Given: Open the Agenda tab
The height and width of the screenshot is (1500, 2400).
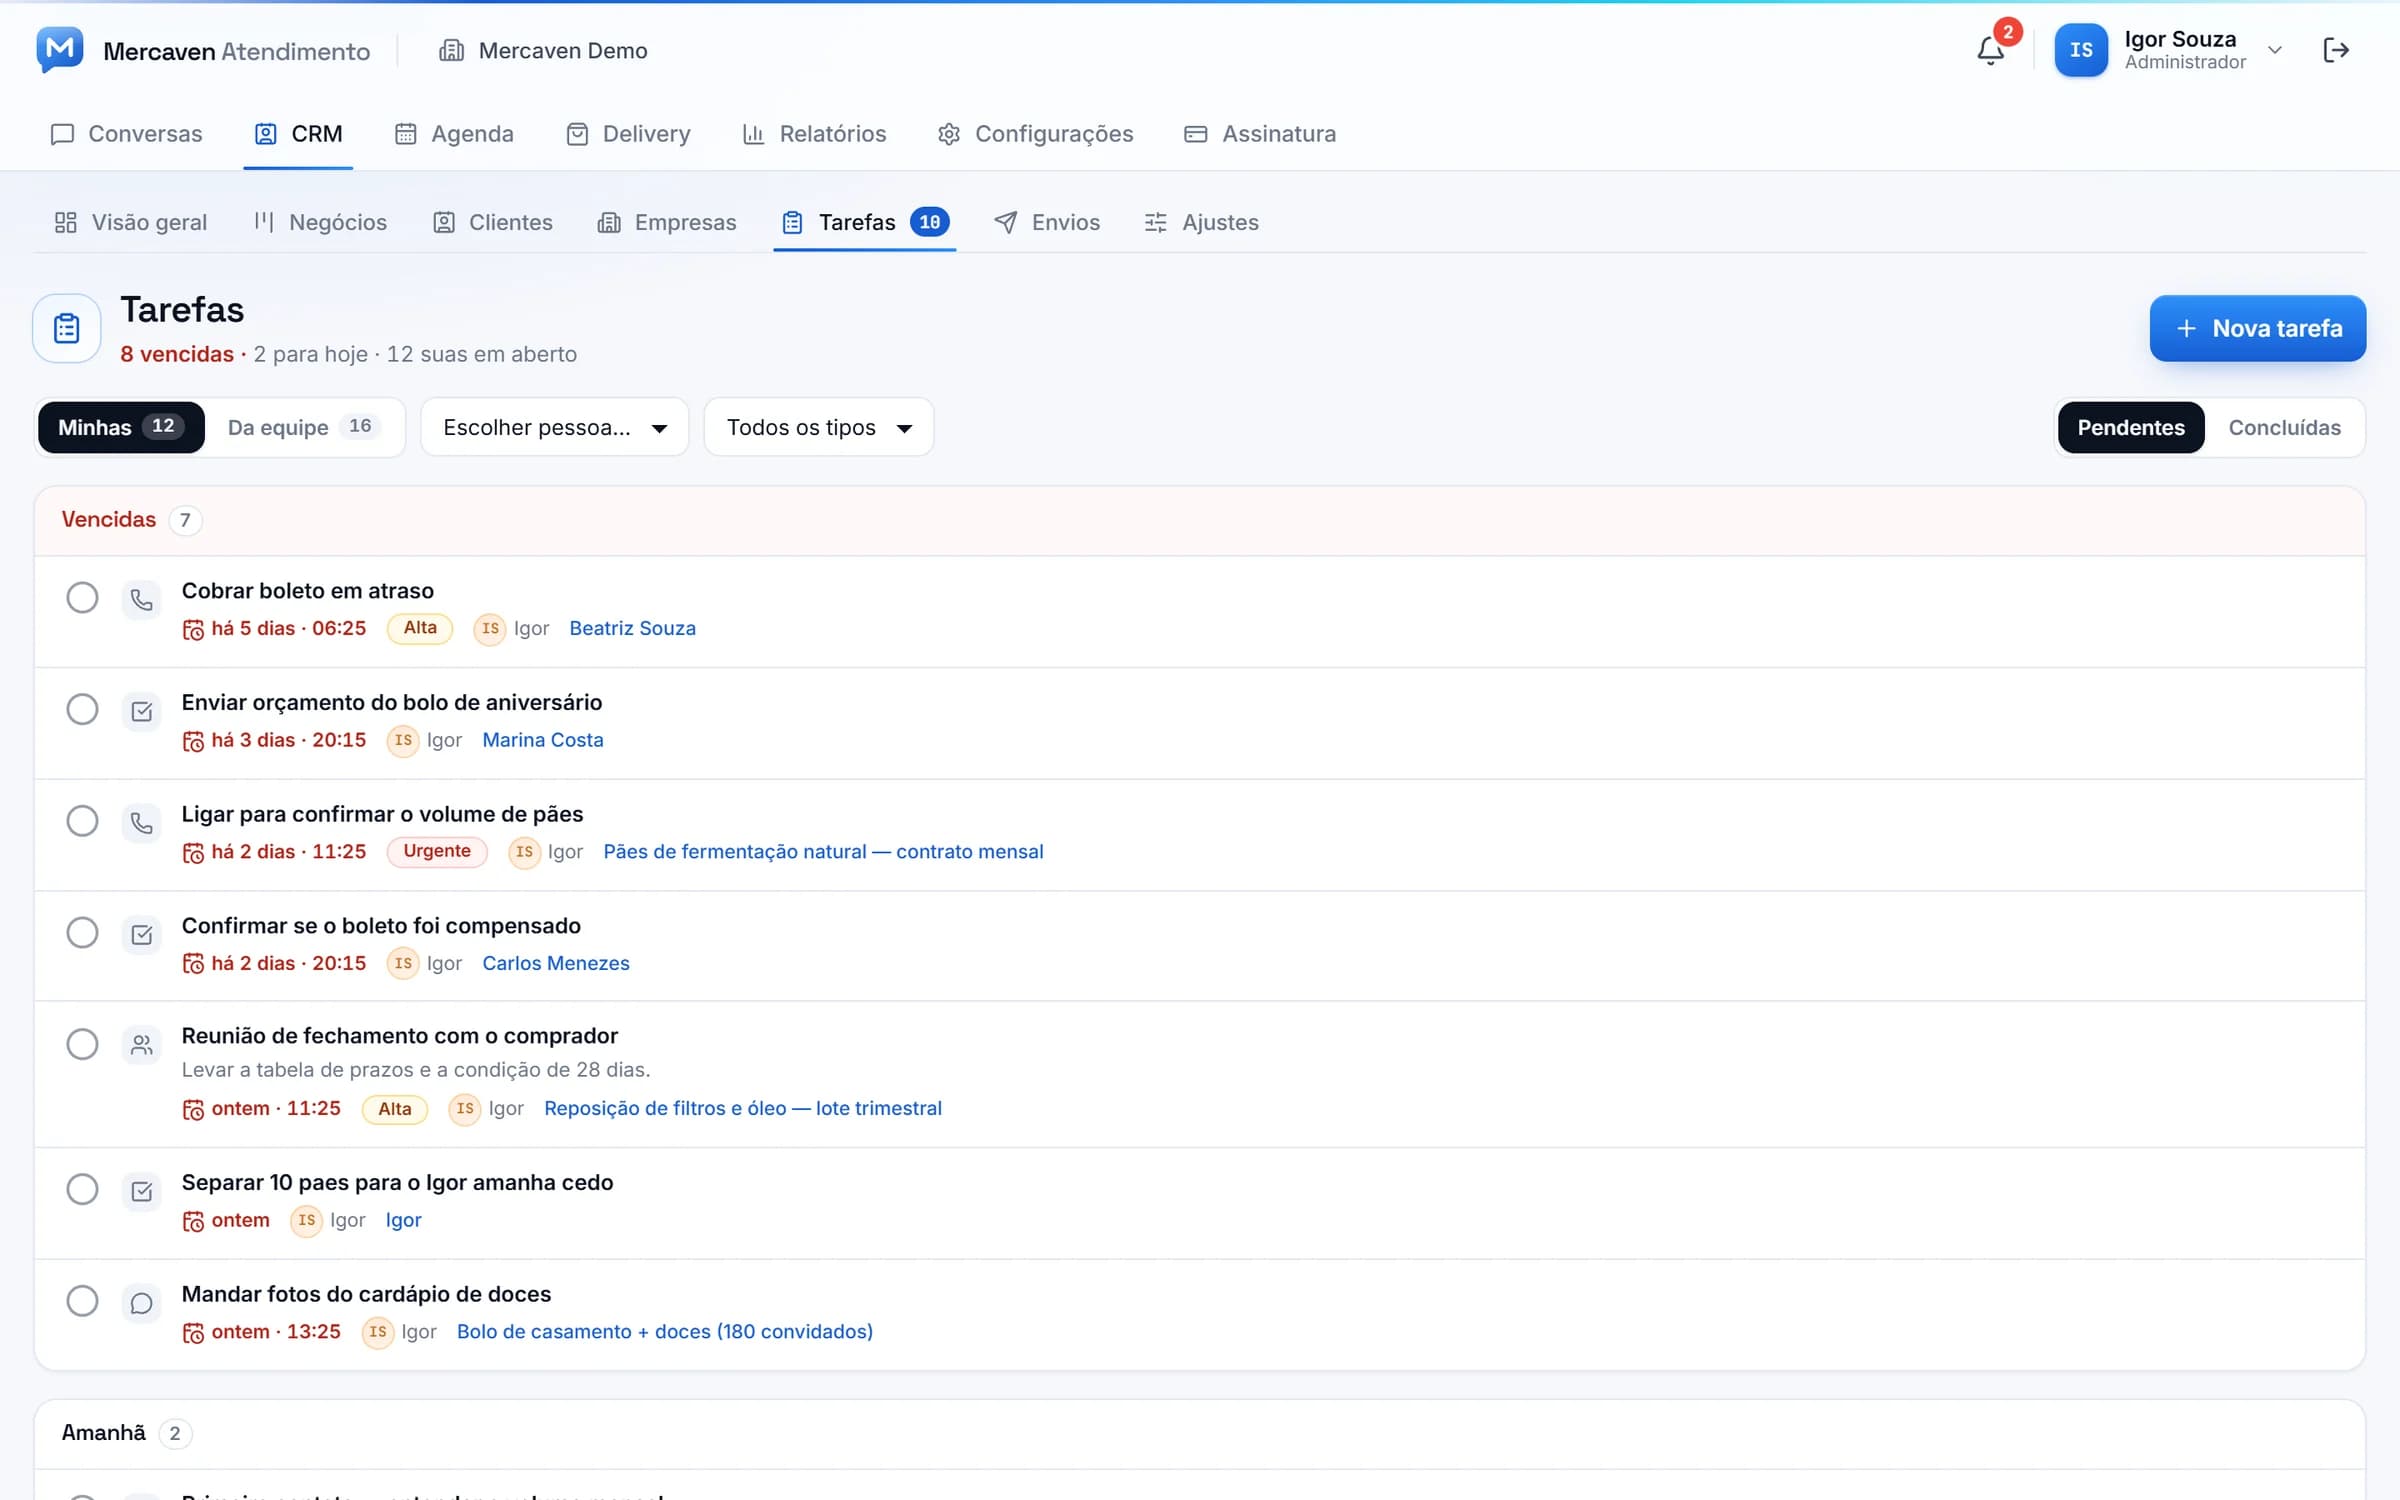Looking at the screenshot, I should pos(454,134).
